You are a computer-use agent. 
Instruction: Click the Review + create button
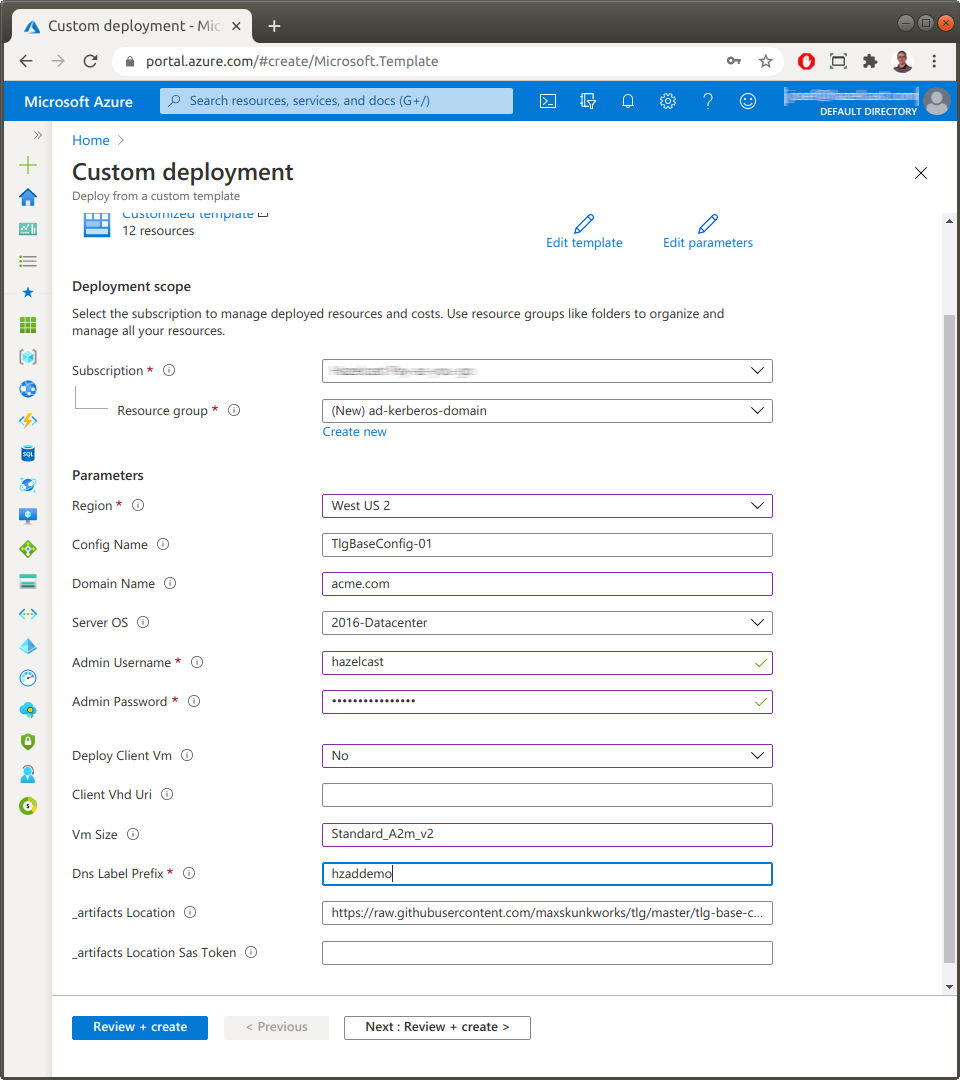click(x=139, y=1027)
